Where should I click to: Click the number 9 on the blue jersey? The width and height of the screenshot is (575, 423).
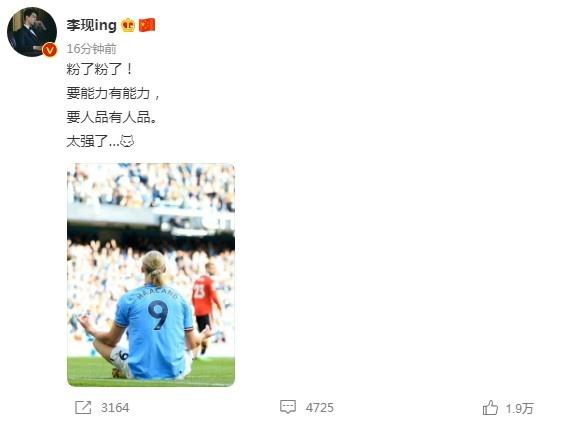(x=158, y=315)
